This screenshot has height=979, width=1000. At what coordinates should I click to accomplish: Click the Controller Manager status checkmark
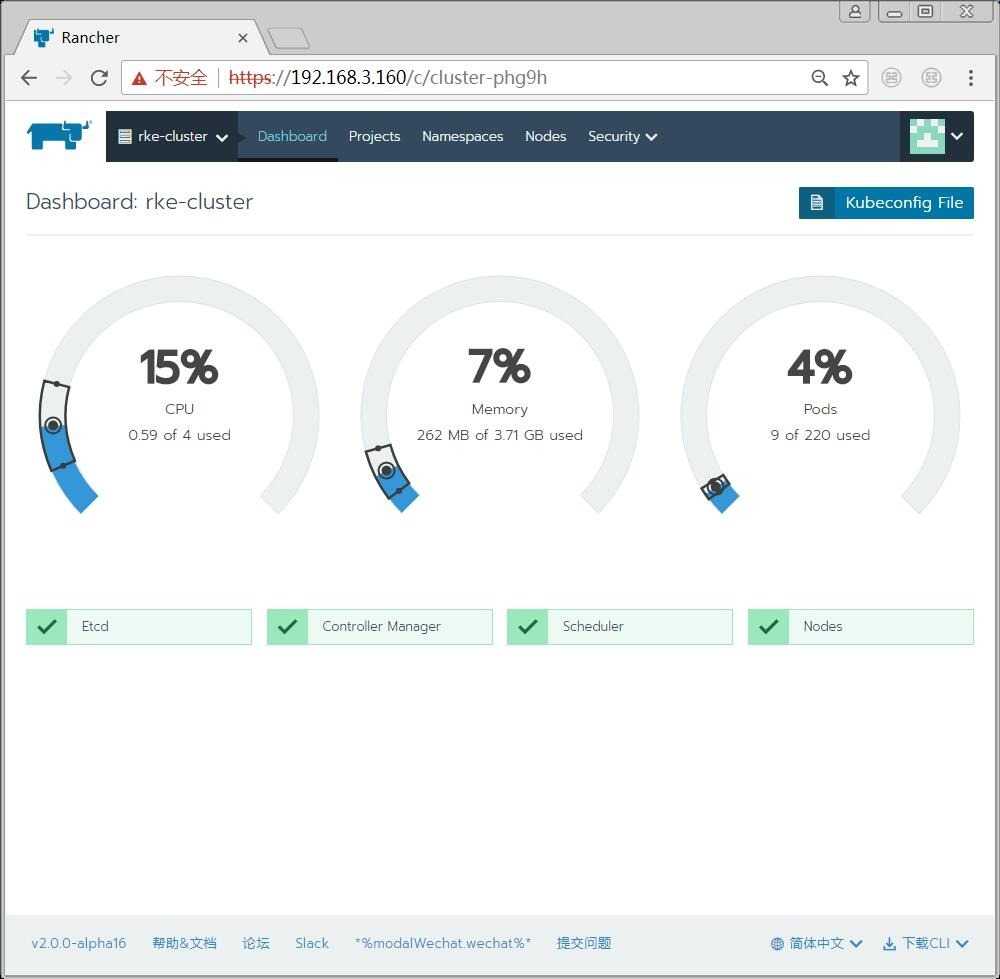(x=288, y=626)
